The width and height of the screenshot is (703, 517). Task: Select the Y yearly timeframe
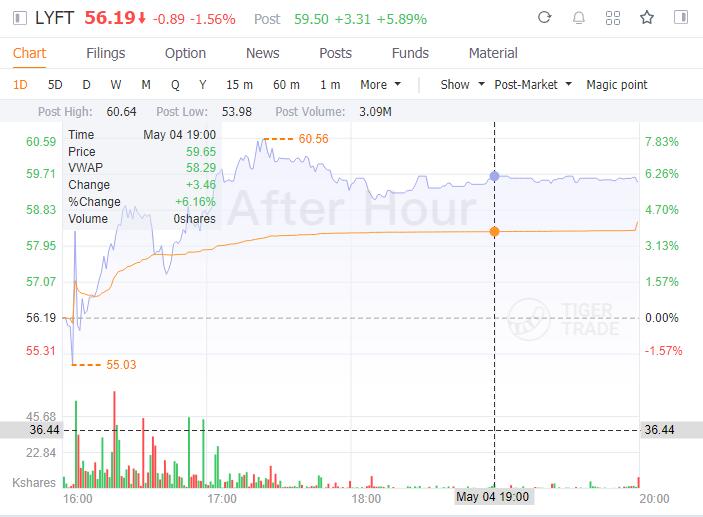pos(203,85)
